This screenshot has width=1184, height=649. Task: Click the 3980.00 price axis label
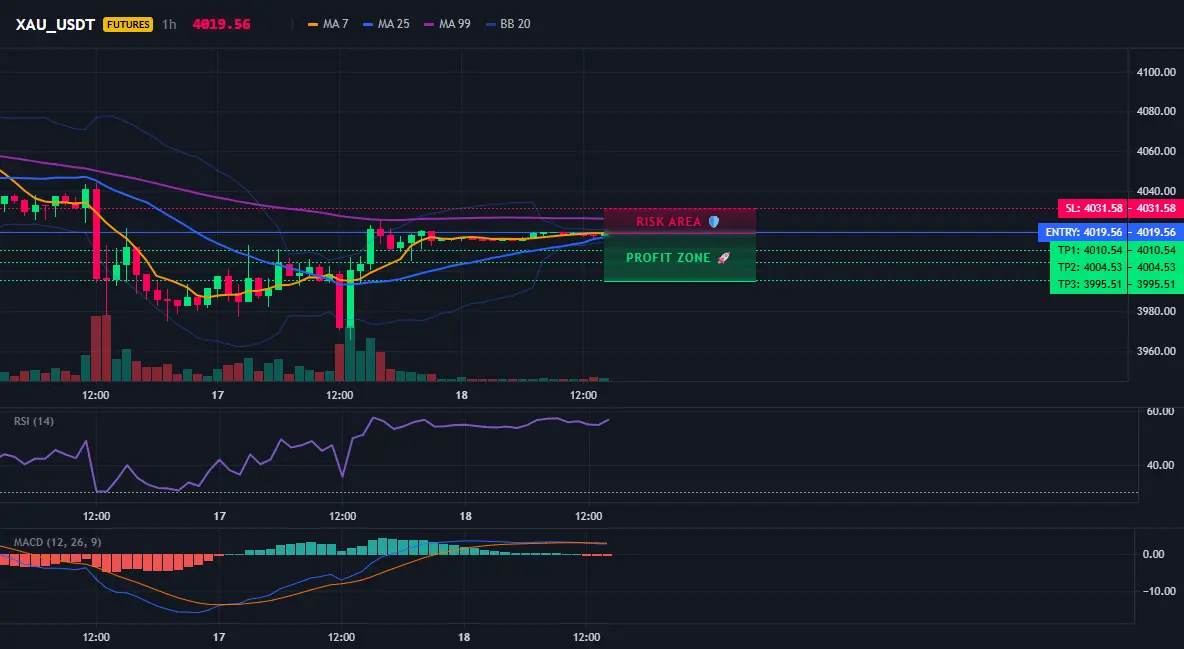point(1156,311)
